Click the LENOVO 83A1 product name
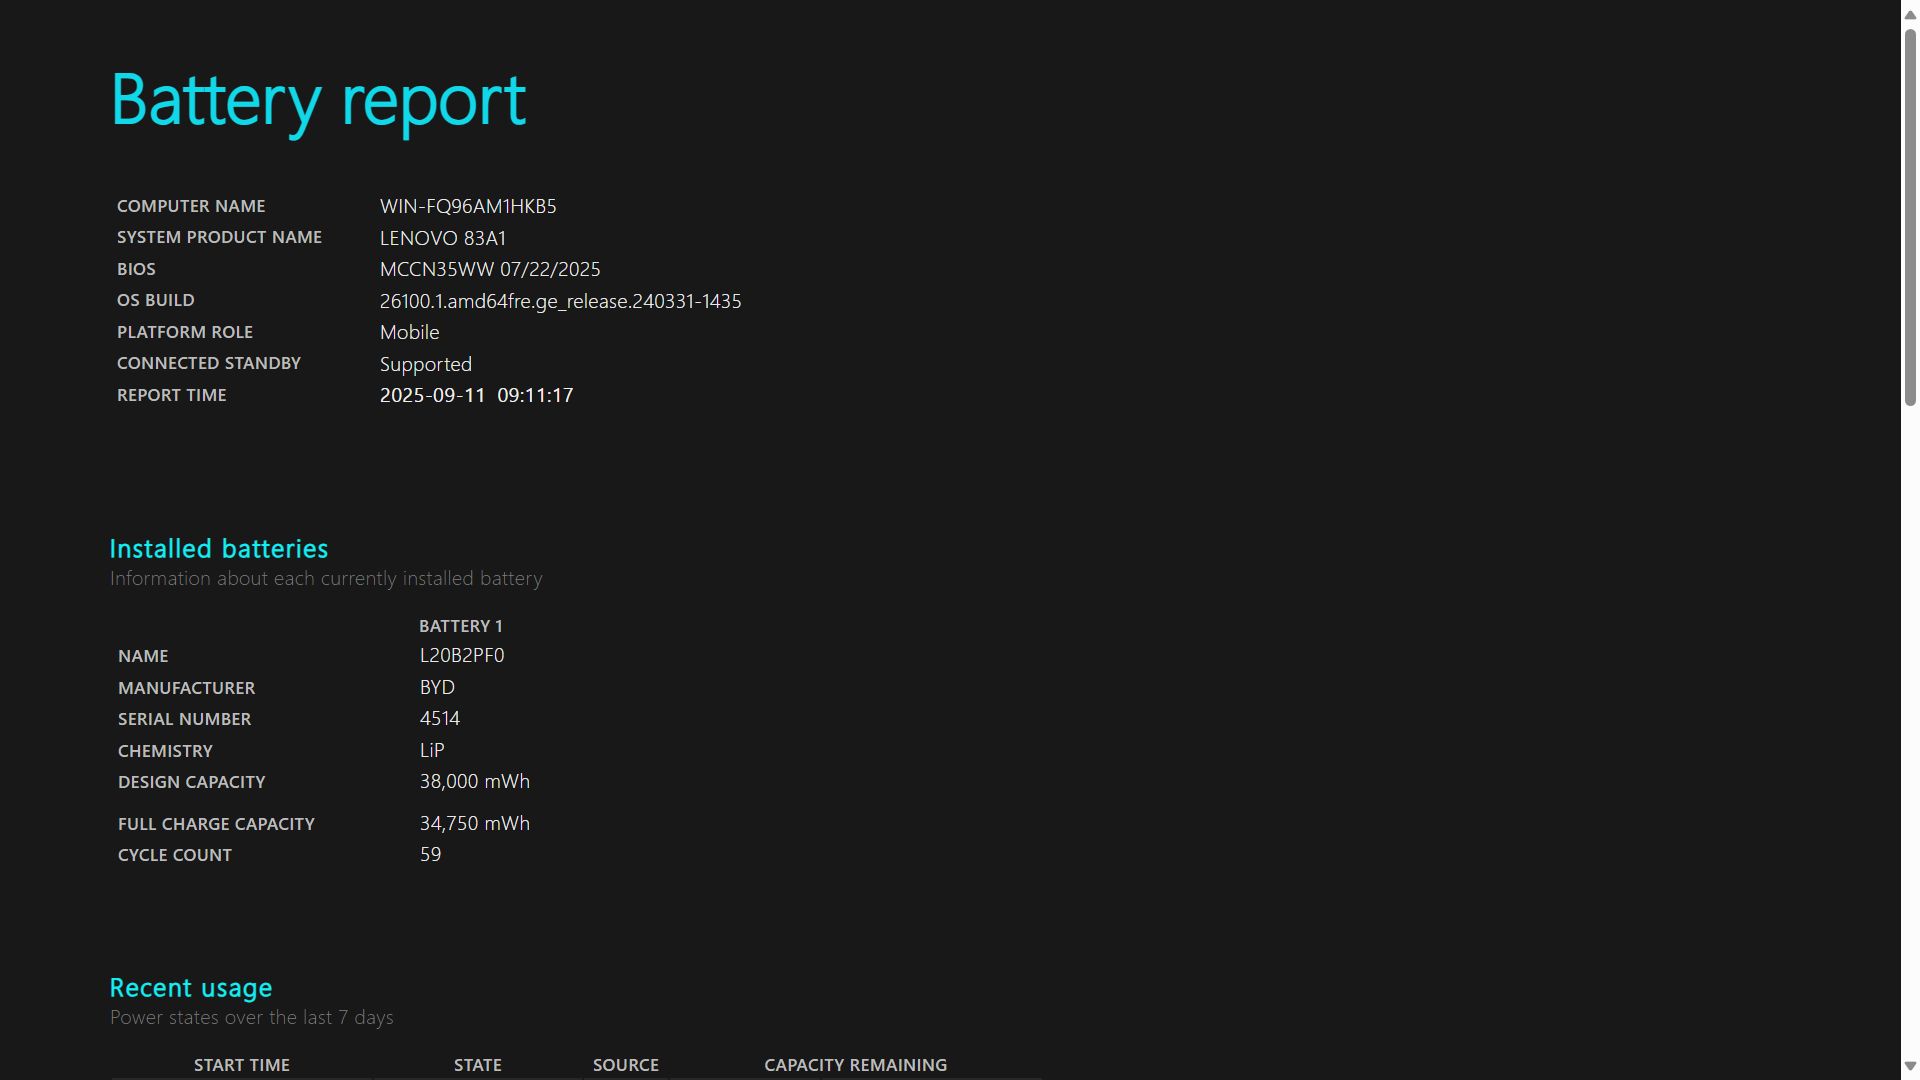 tap(443, 238)
